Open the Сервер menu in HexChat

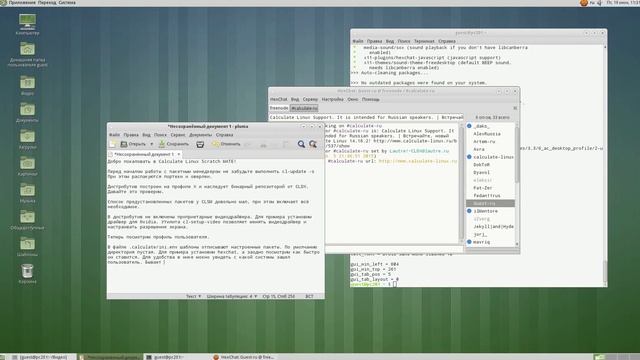click(310, 99)
